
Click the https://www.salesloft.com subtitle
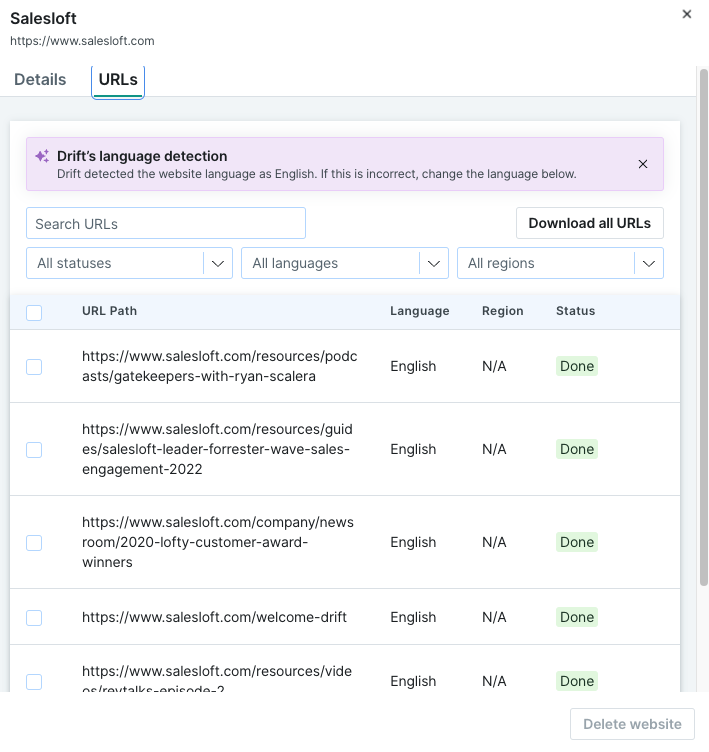coord(82,41)
